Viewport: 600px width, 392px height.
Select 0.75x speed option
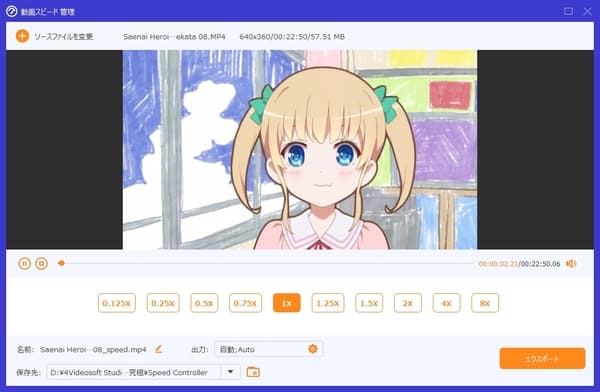[x=245, y=303]
